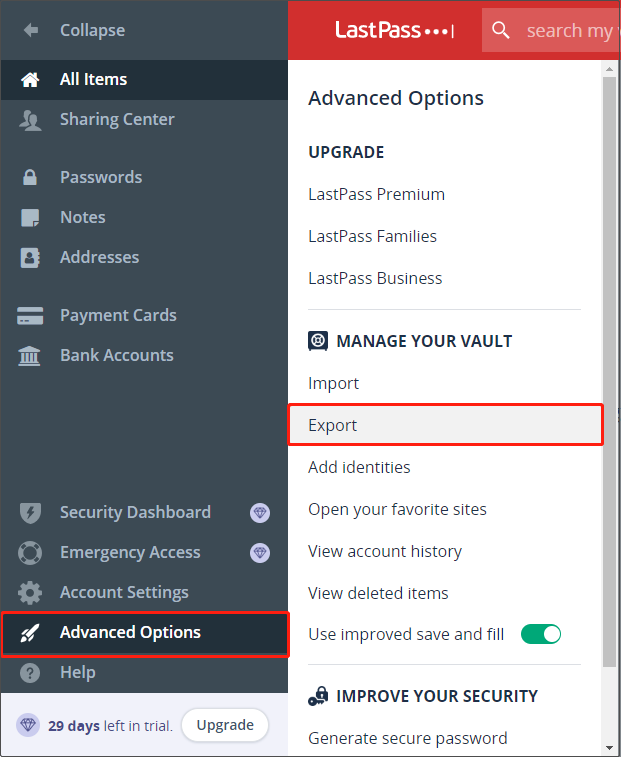Click the scrollbar down arrow
This screenshot has width=621, height=757.
click(609, 747)
